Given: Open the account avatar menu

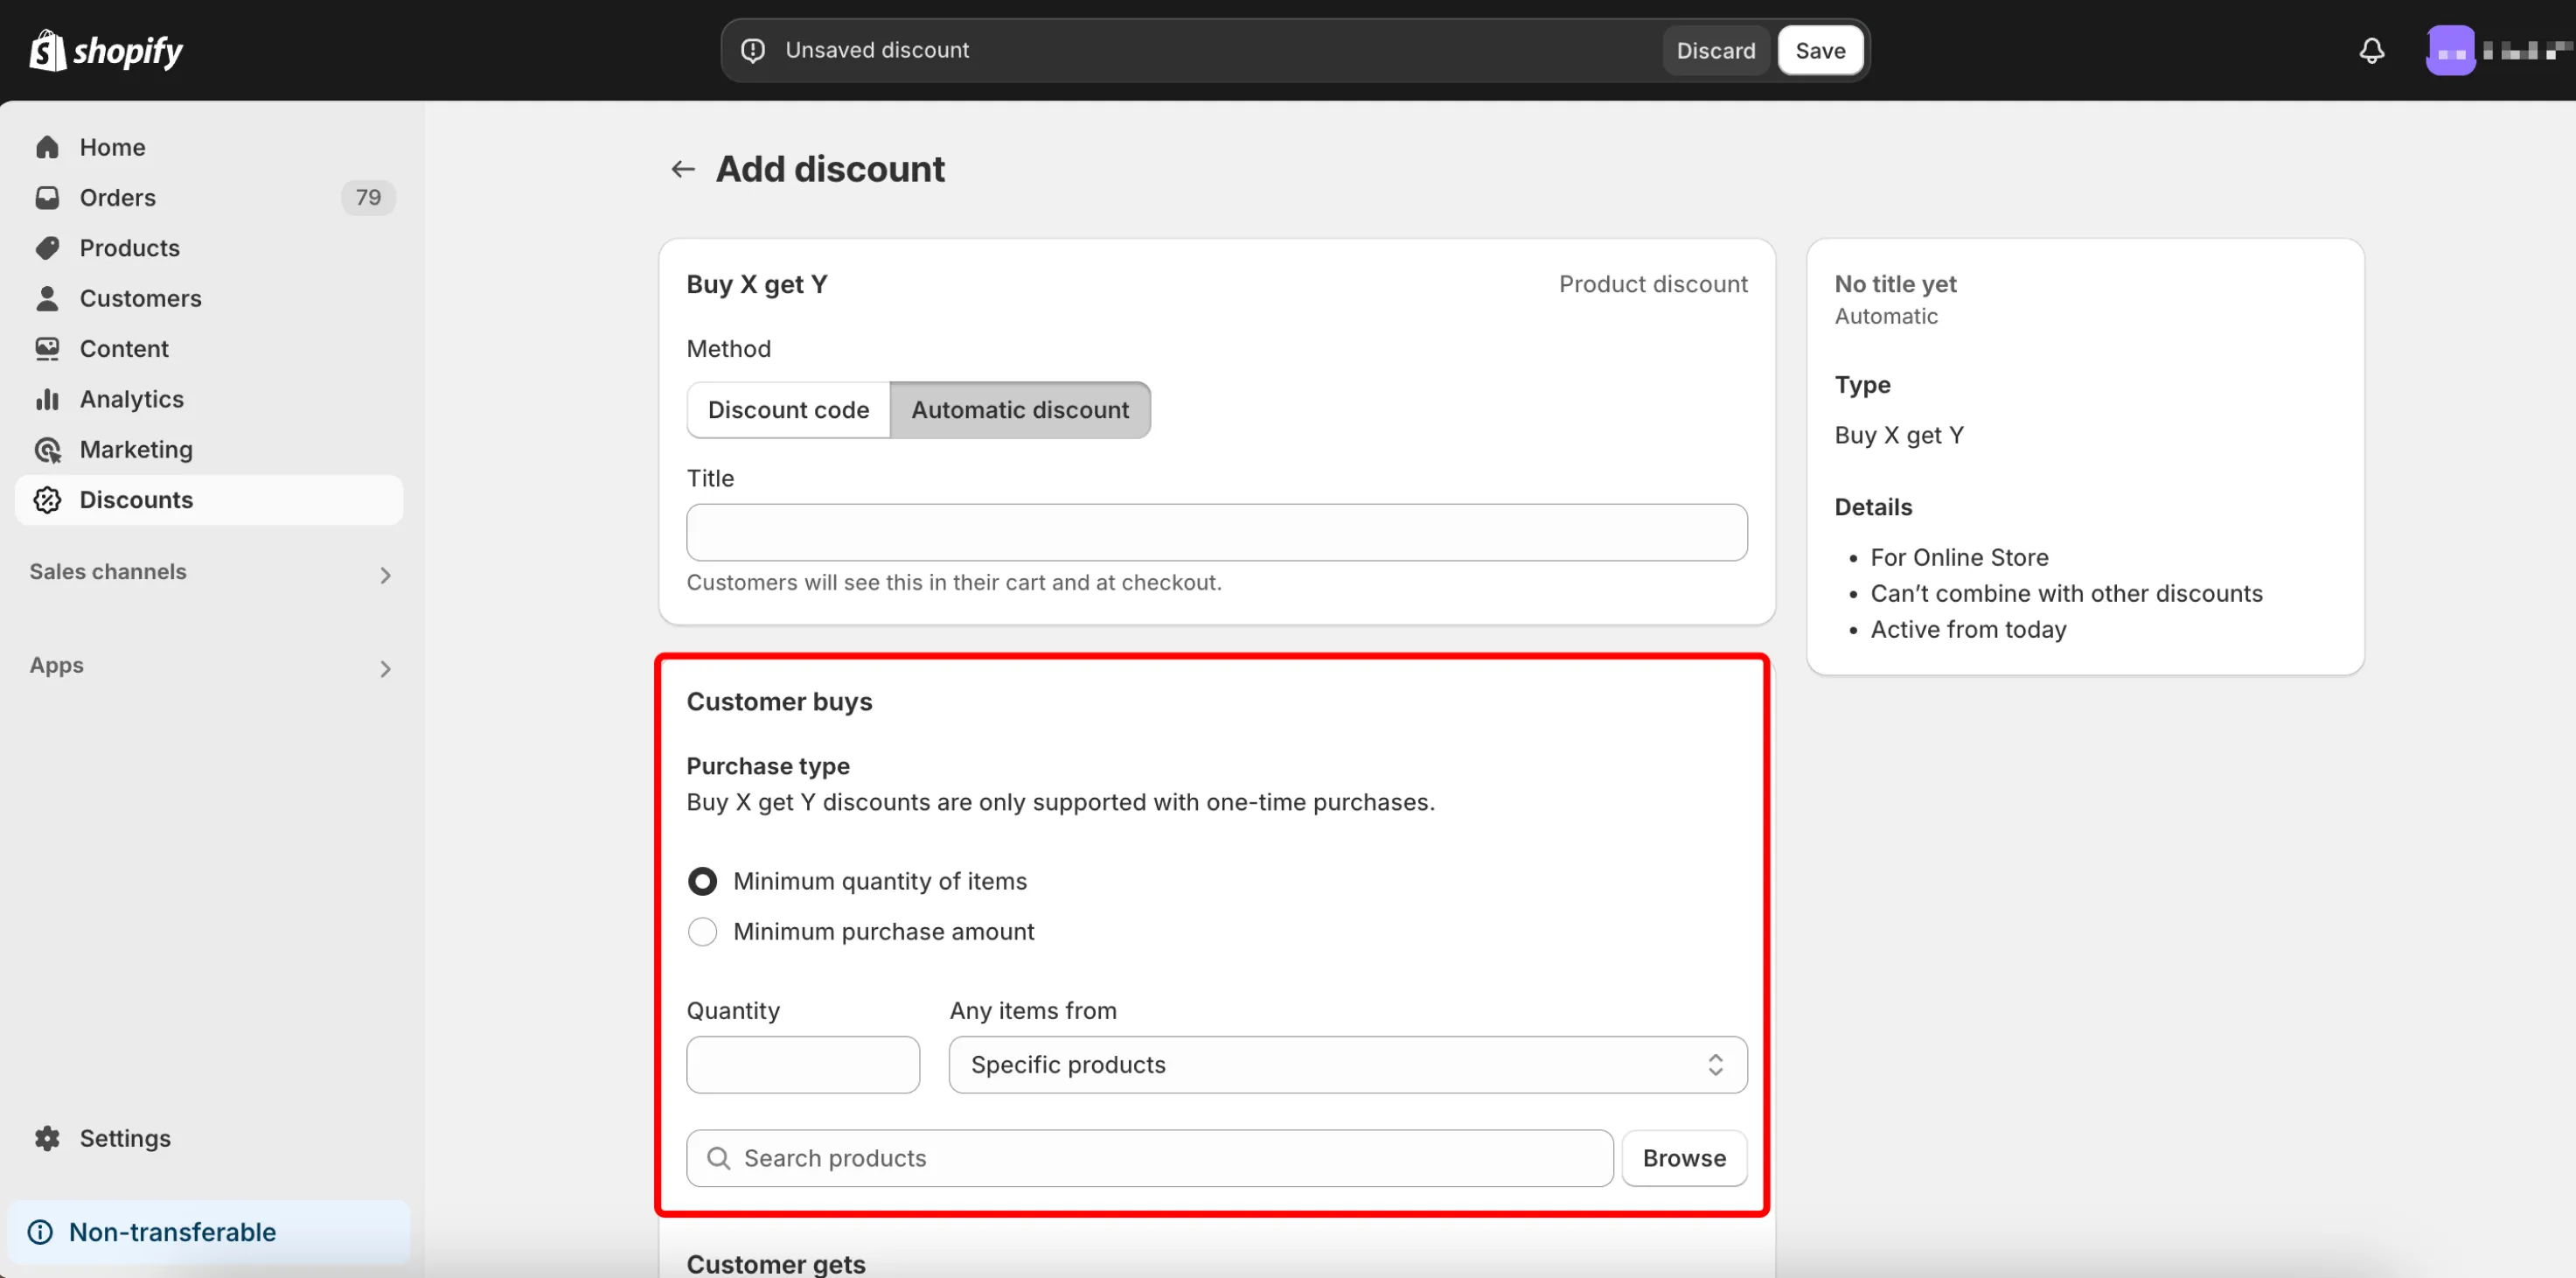Looking at the screenshot, I should [x=2450, y=50].
